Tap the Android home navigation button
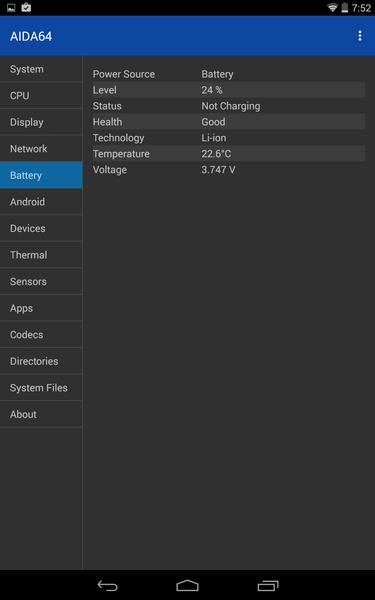This screenshot has width=375, height=600. [187, 585]
